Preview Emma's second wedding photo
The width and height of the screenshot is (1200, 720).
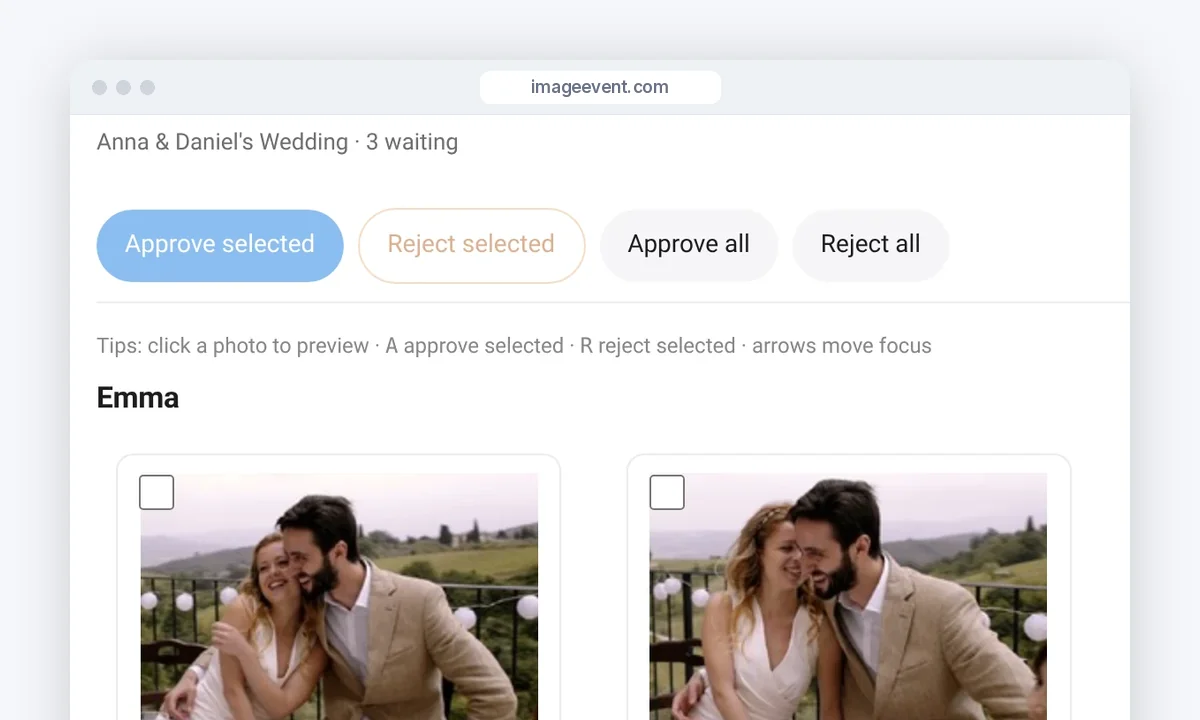pyautogui.click(x=848, y=597)
